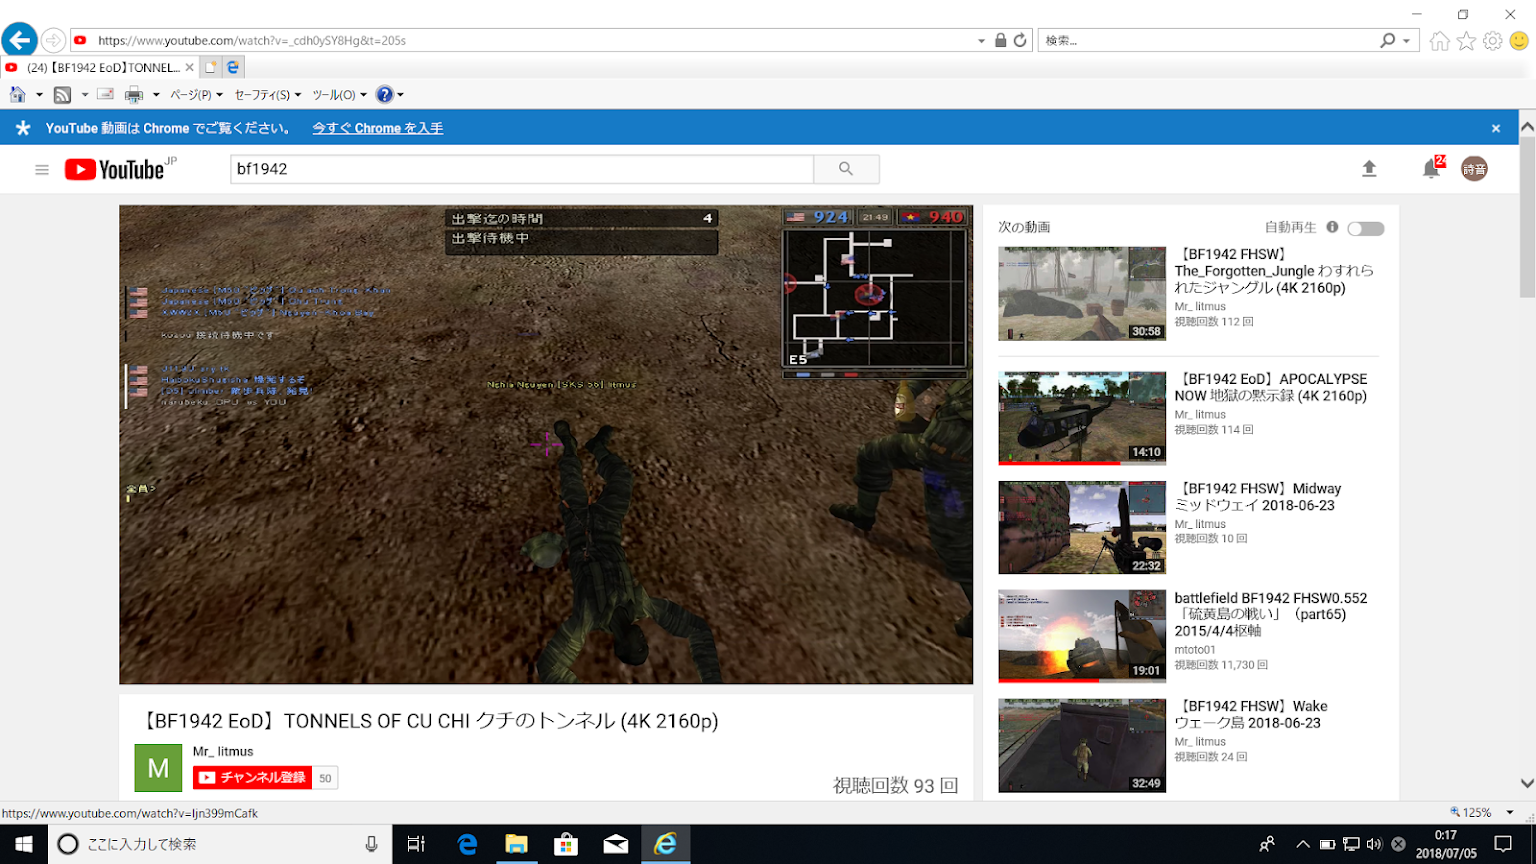Image resolution: width=1536 pixels, height=864 pixels.
Task: Refresh the page with the reload icon
Action: (x=1020, y=41)
